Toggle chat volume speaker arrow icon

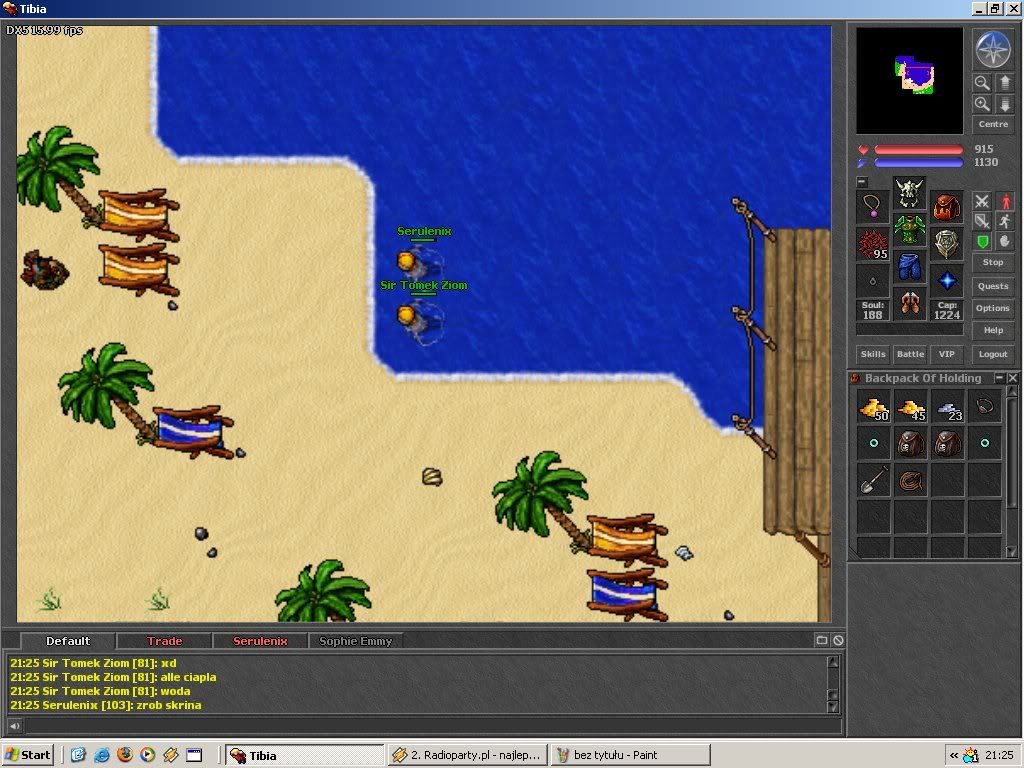(x=14, y=725)
